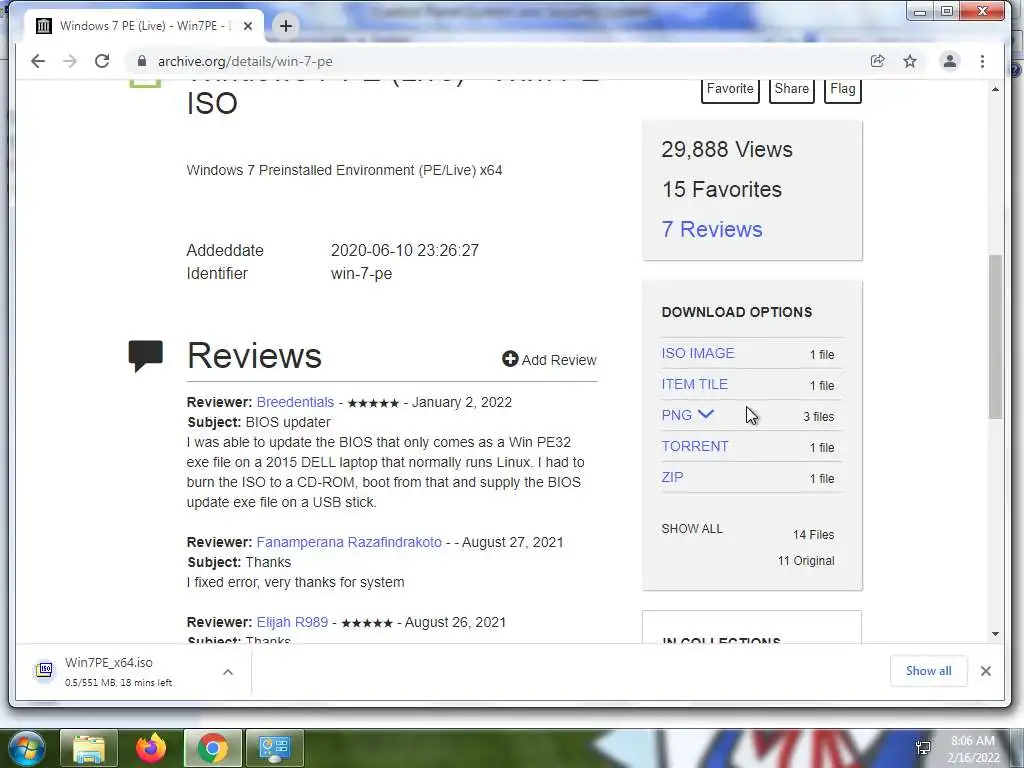The image size is (1024, 768).
Task: Download the ISO IMAGE option
Action: (x=697, y=353)
